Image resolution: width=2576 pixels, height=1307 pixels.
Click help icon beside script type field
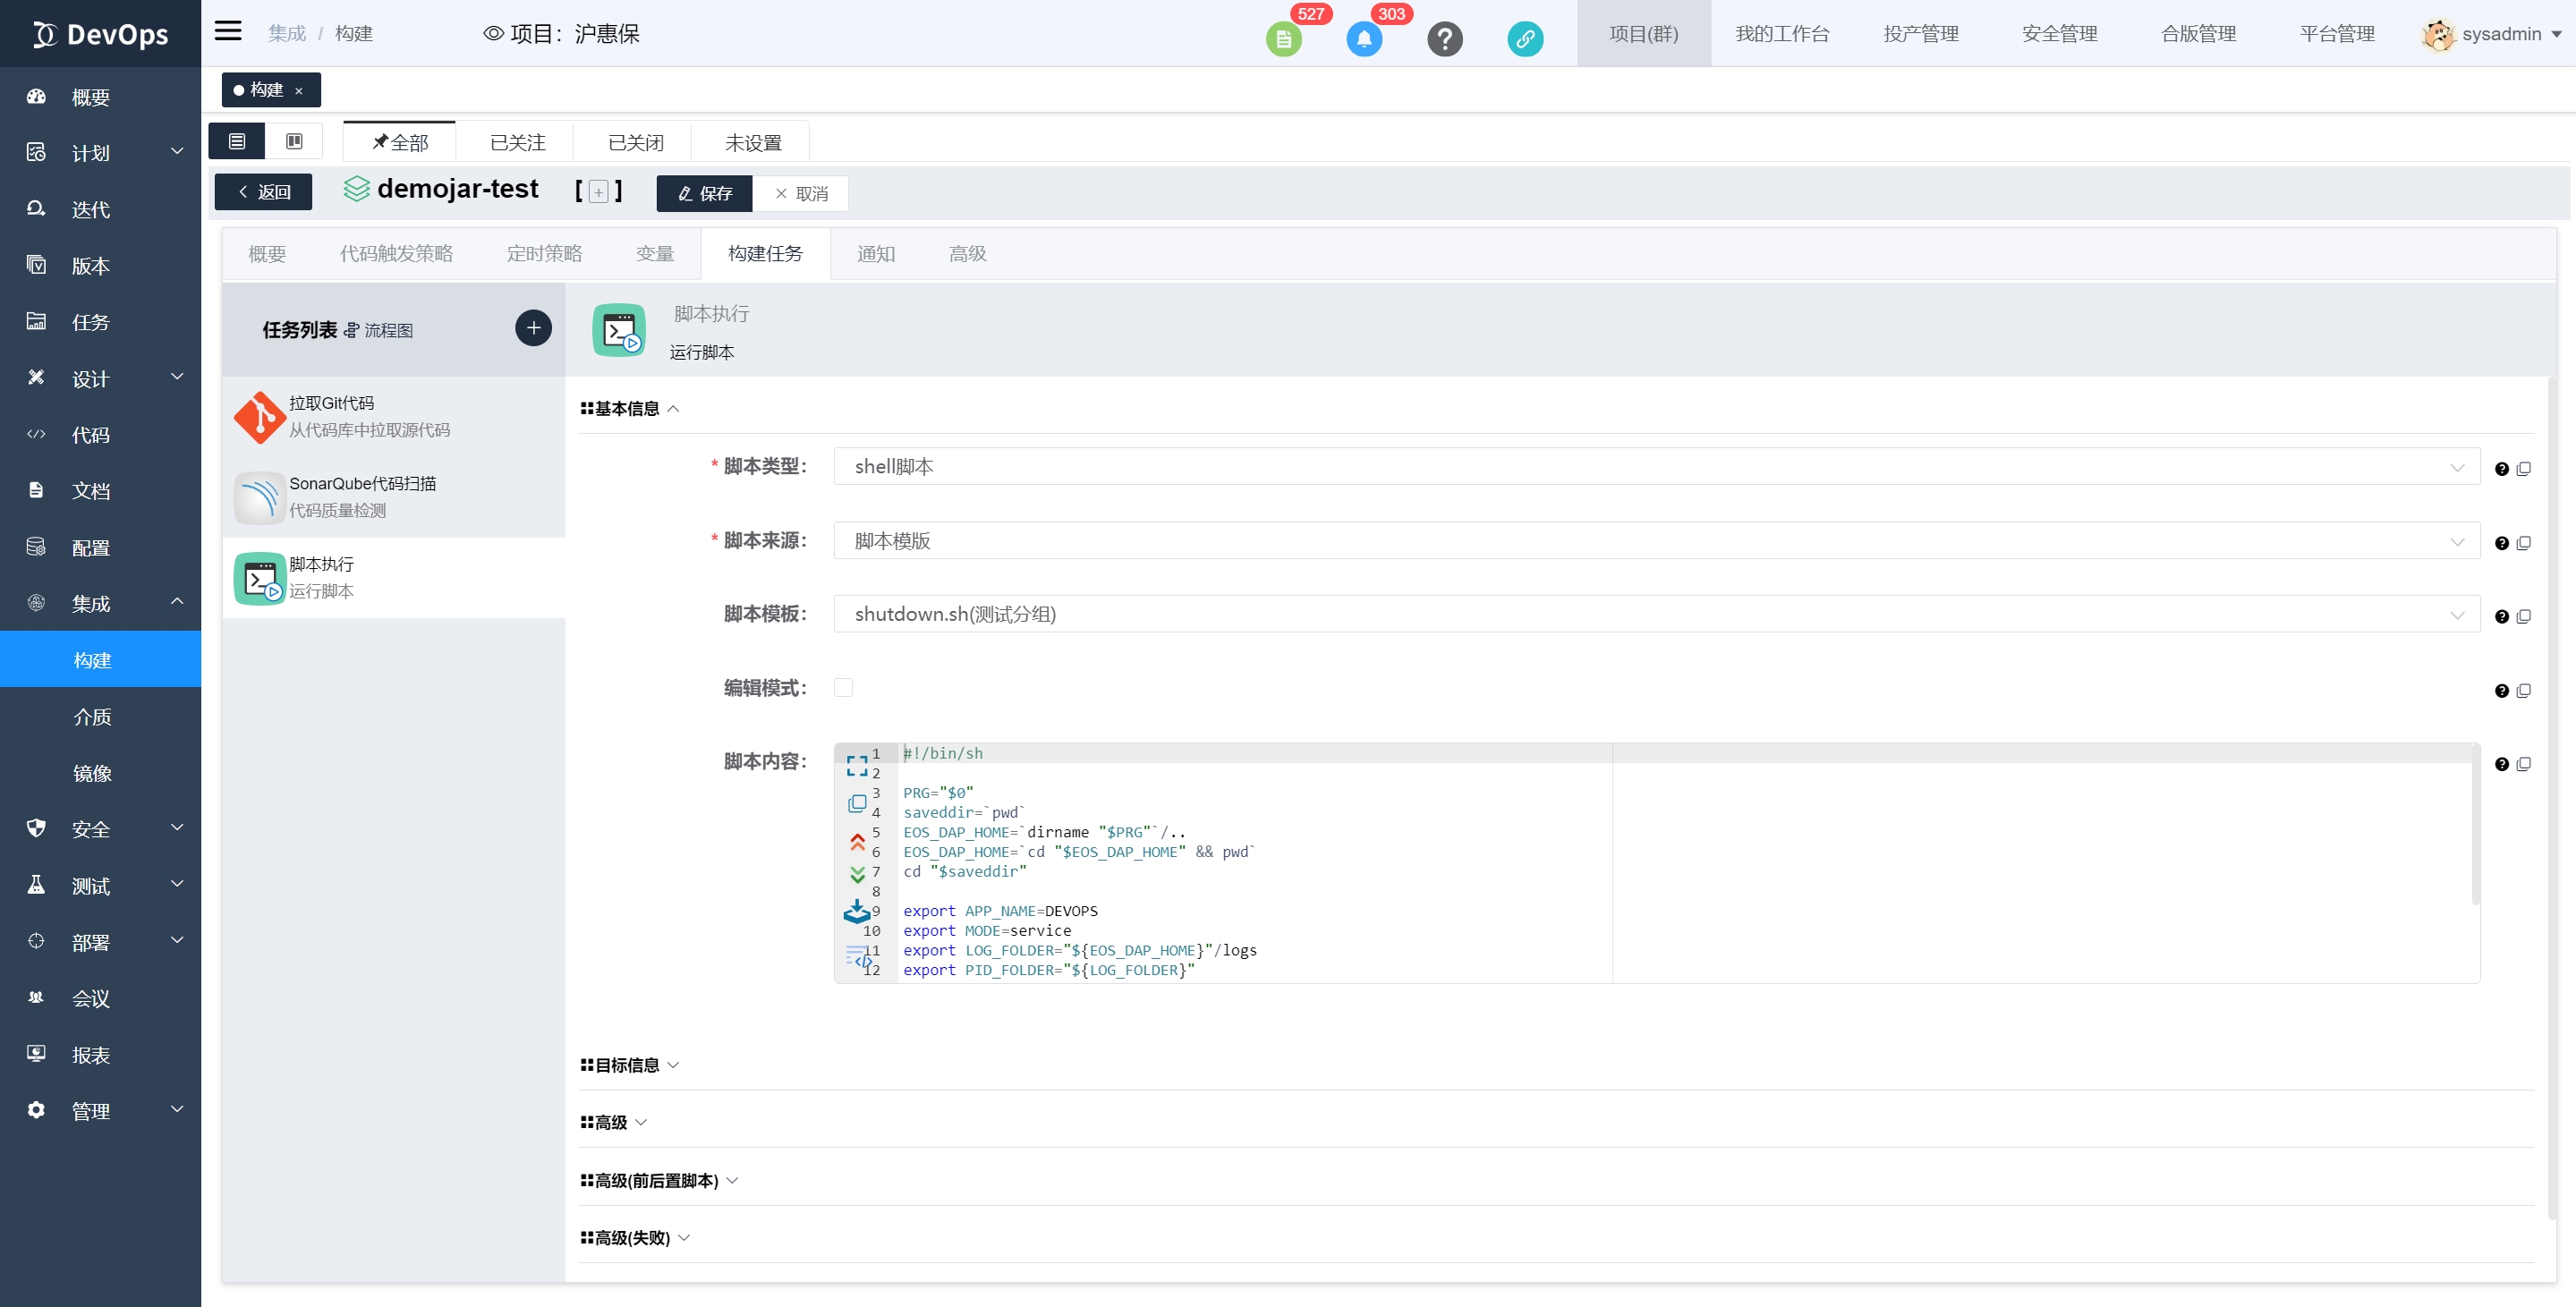(2501, 469)
